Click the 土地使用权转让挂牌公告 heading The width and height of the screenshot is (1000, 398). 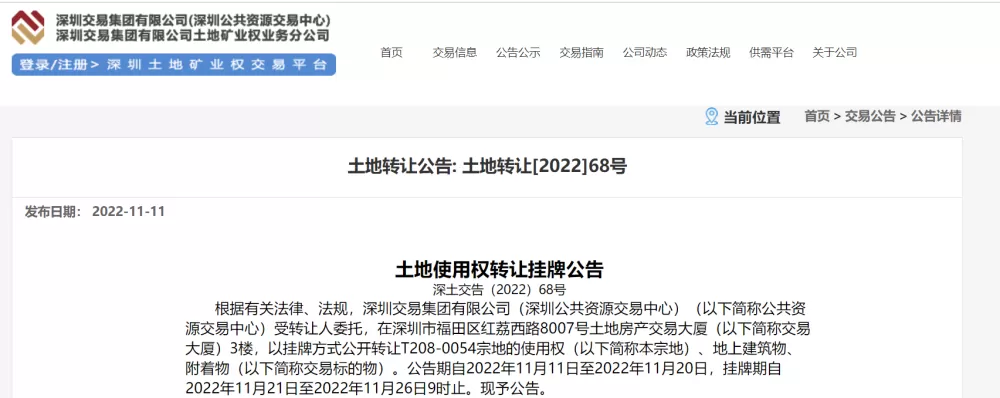tap(499, 270)
